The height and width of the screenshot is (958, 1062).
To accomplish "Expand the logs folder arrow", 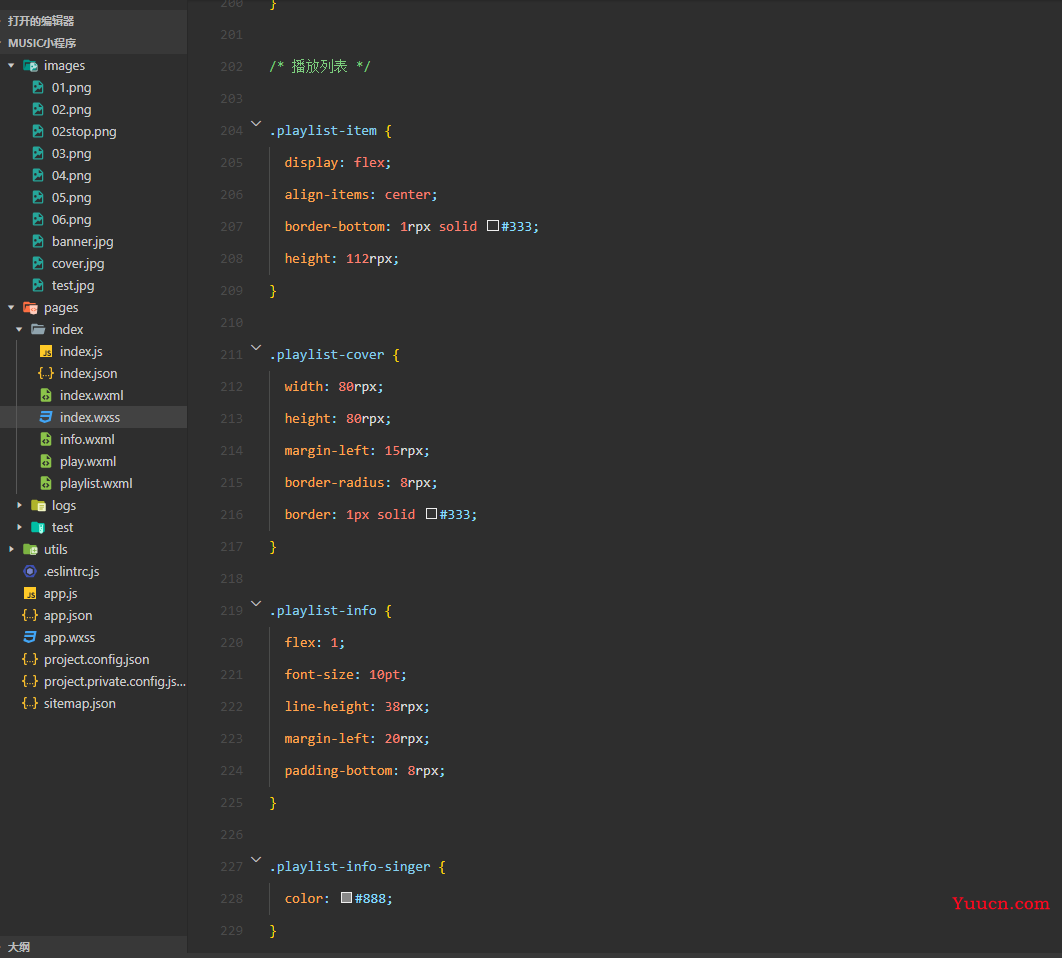I will tap(20, 505).
